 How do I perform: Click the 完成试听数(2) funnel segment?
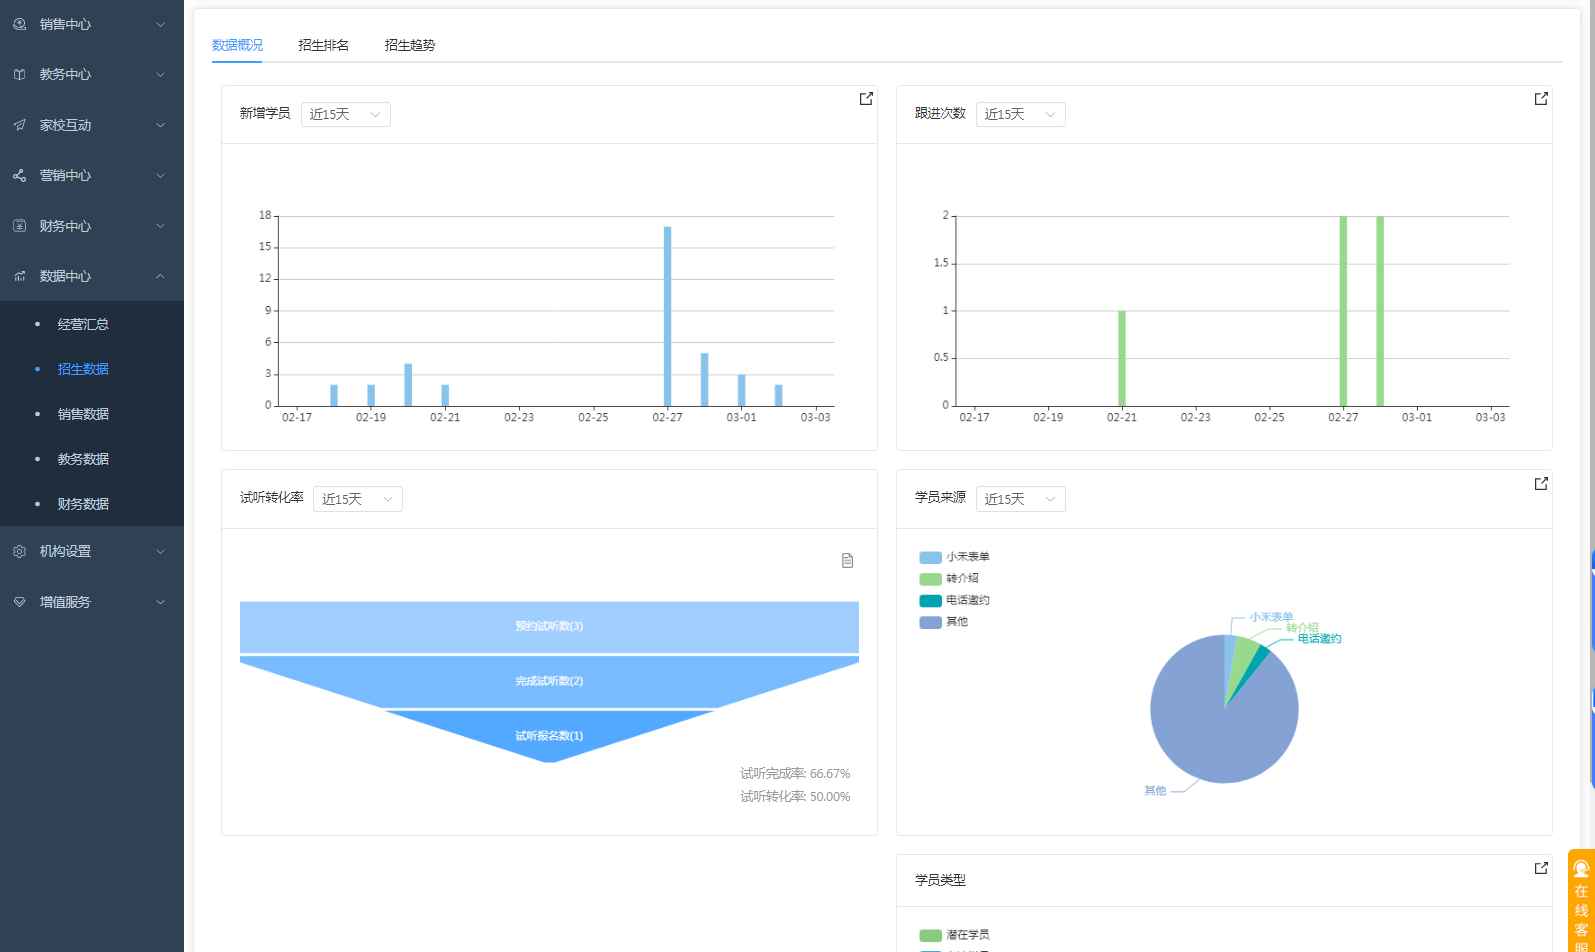(x=549, y=681)
